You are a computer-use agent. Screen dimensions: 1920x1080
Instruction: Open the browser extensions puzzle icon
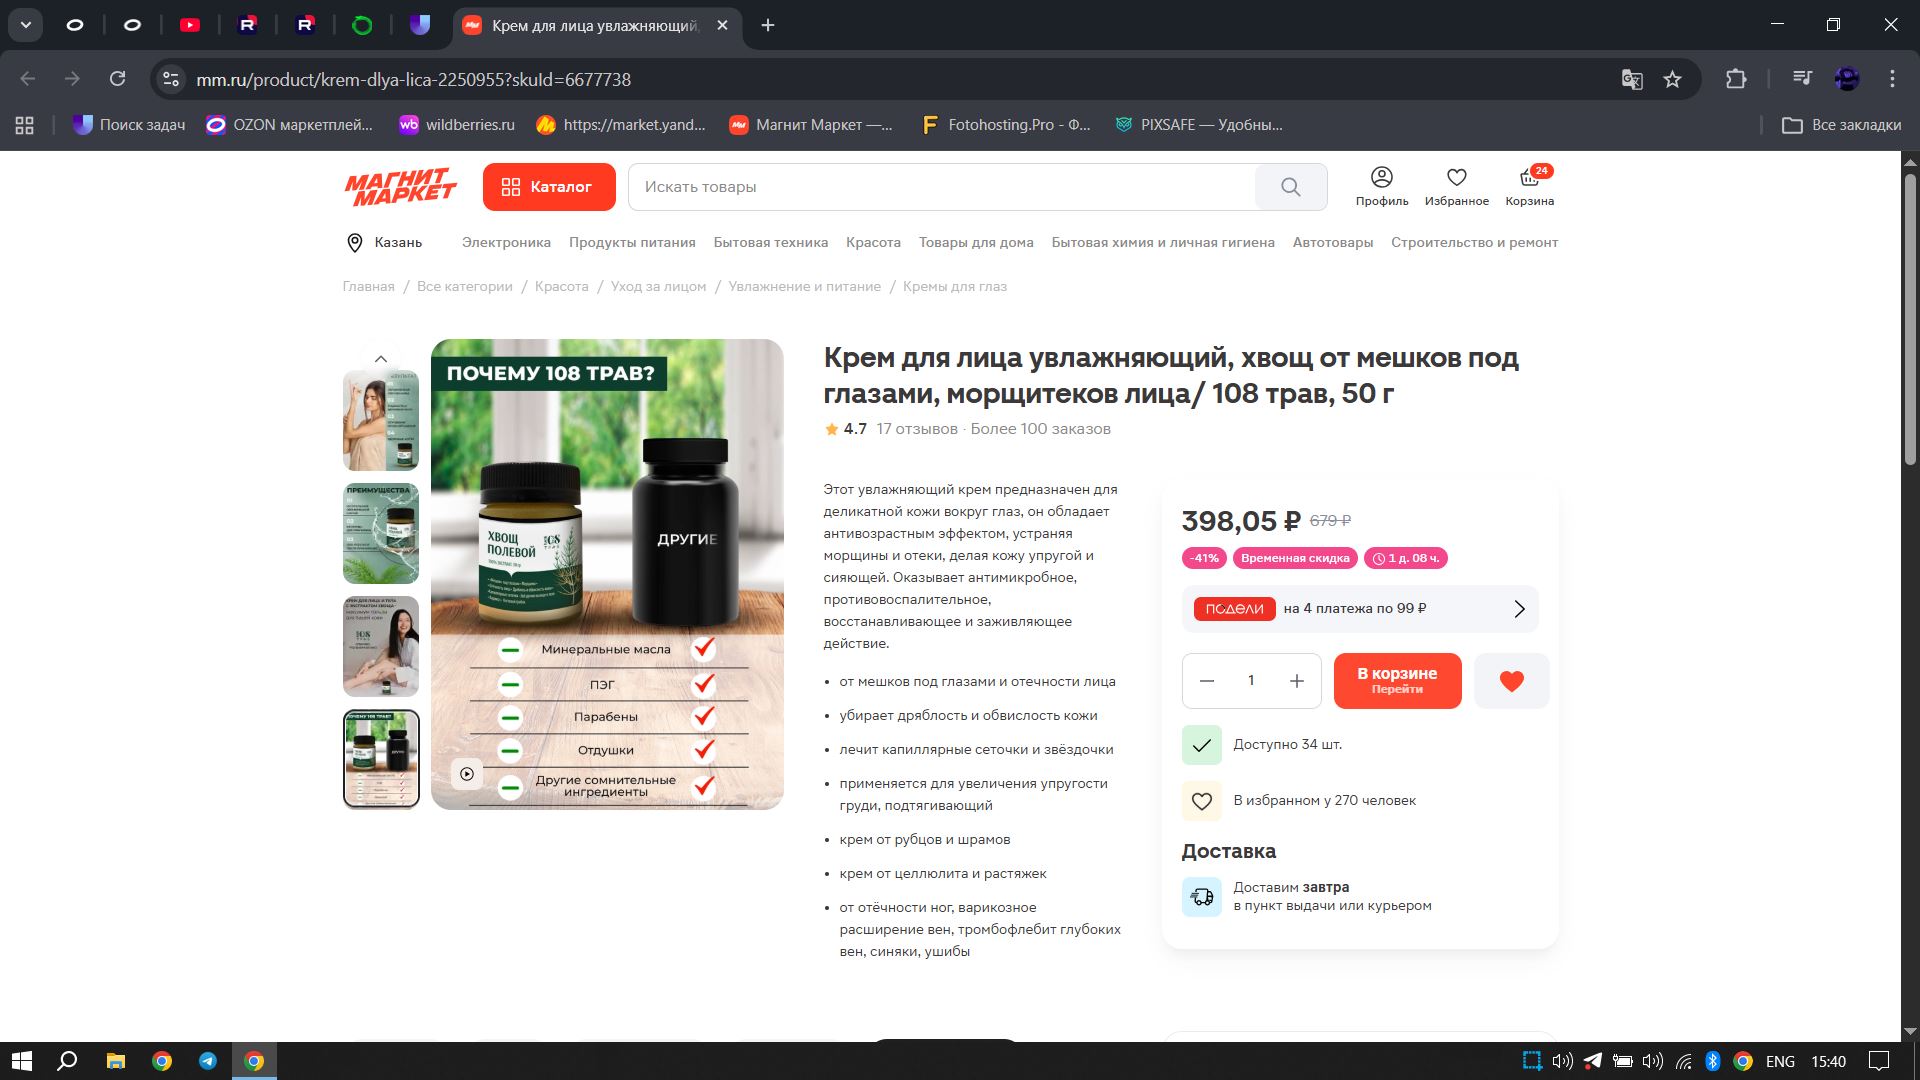pyautogui.click(x=1736, y=80)
